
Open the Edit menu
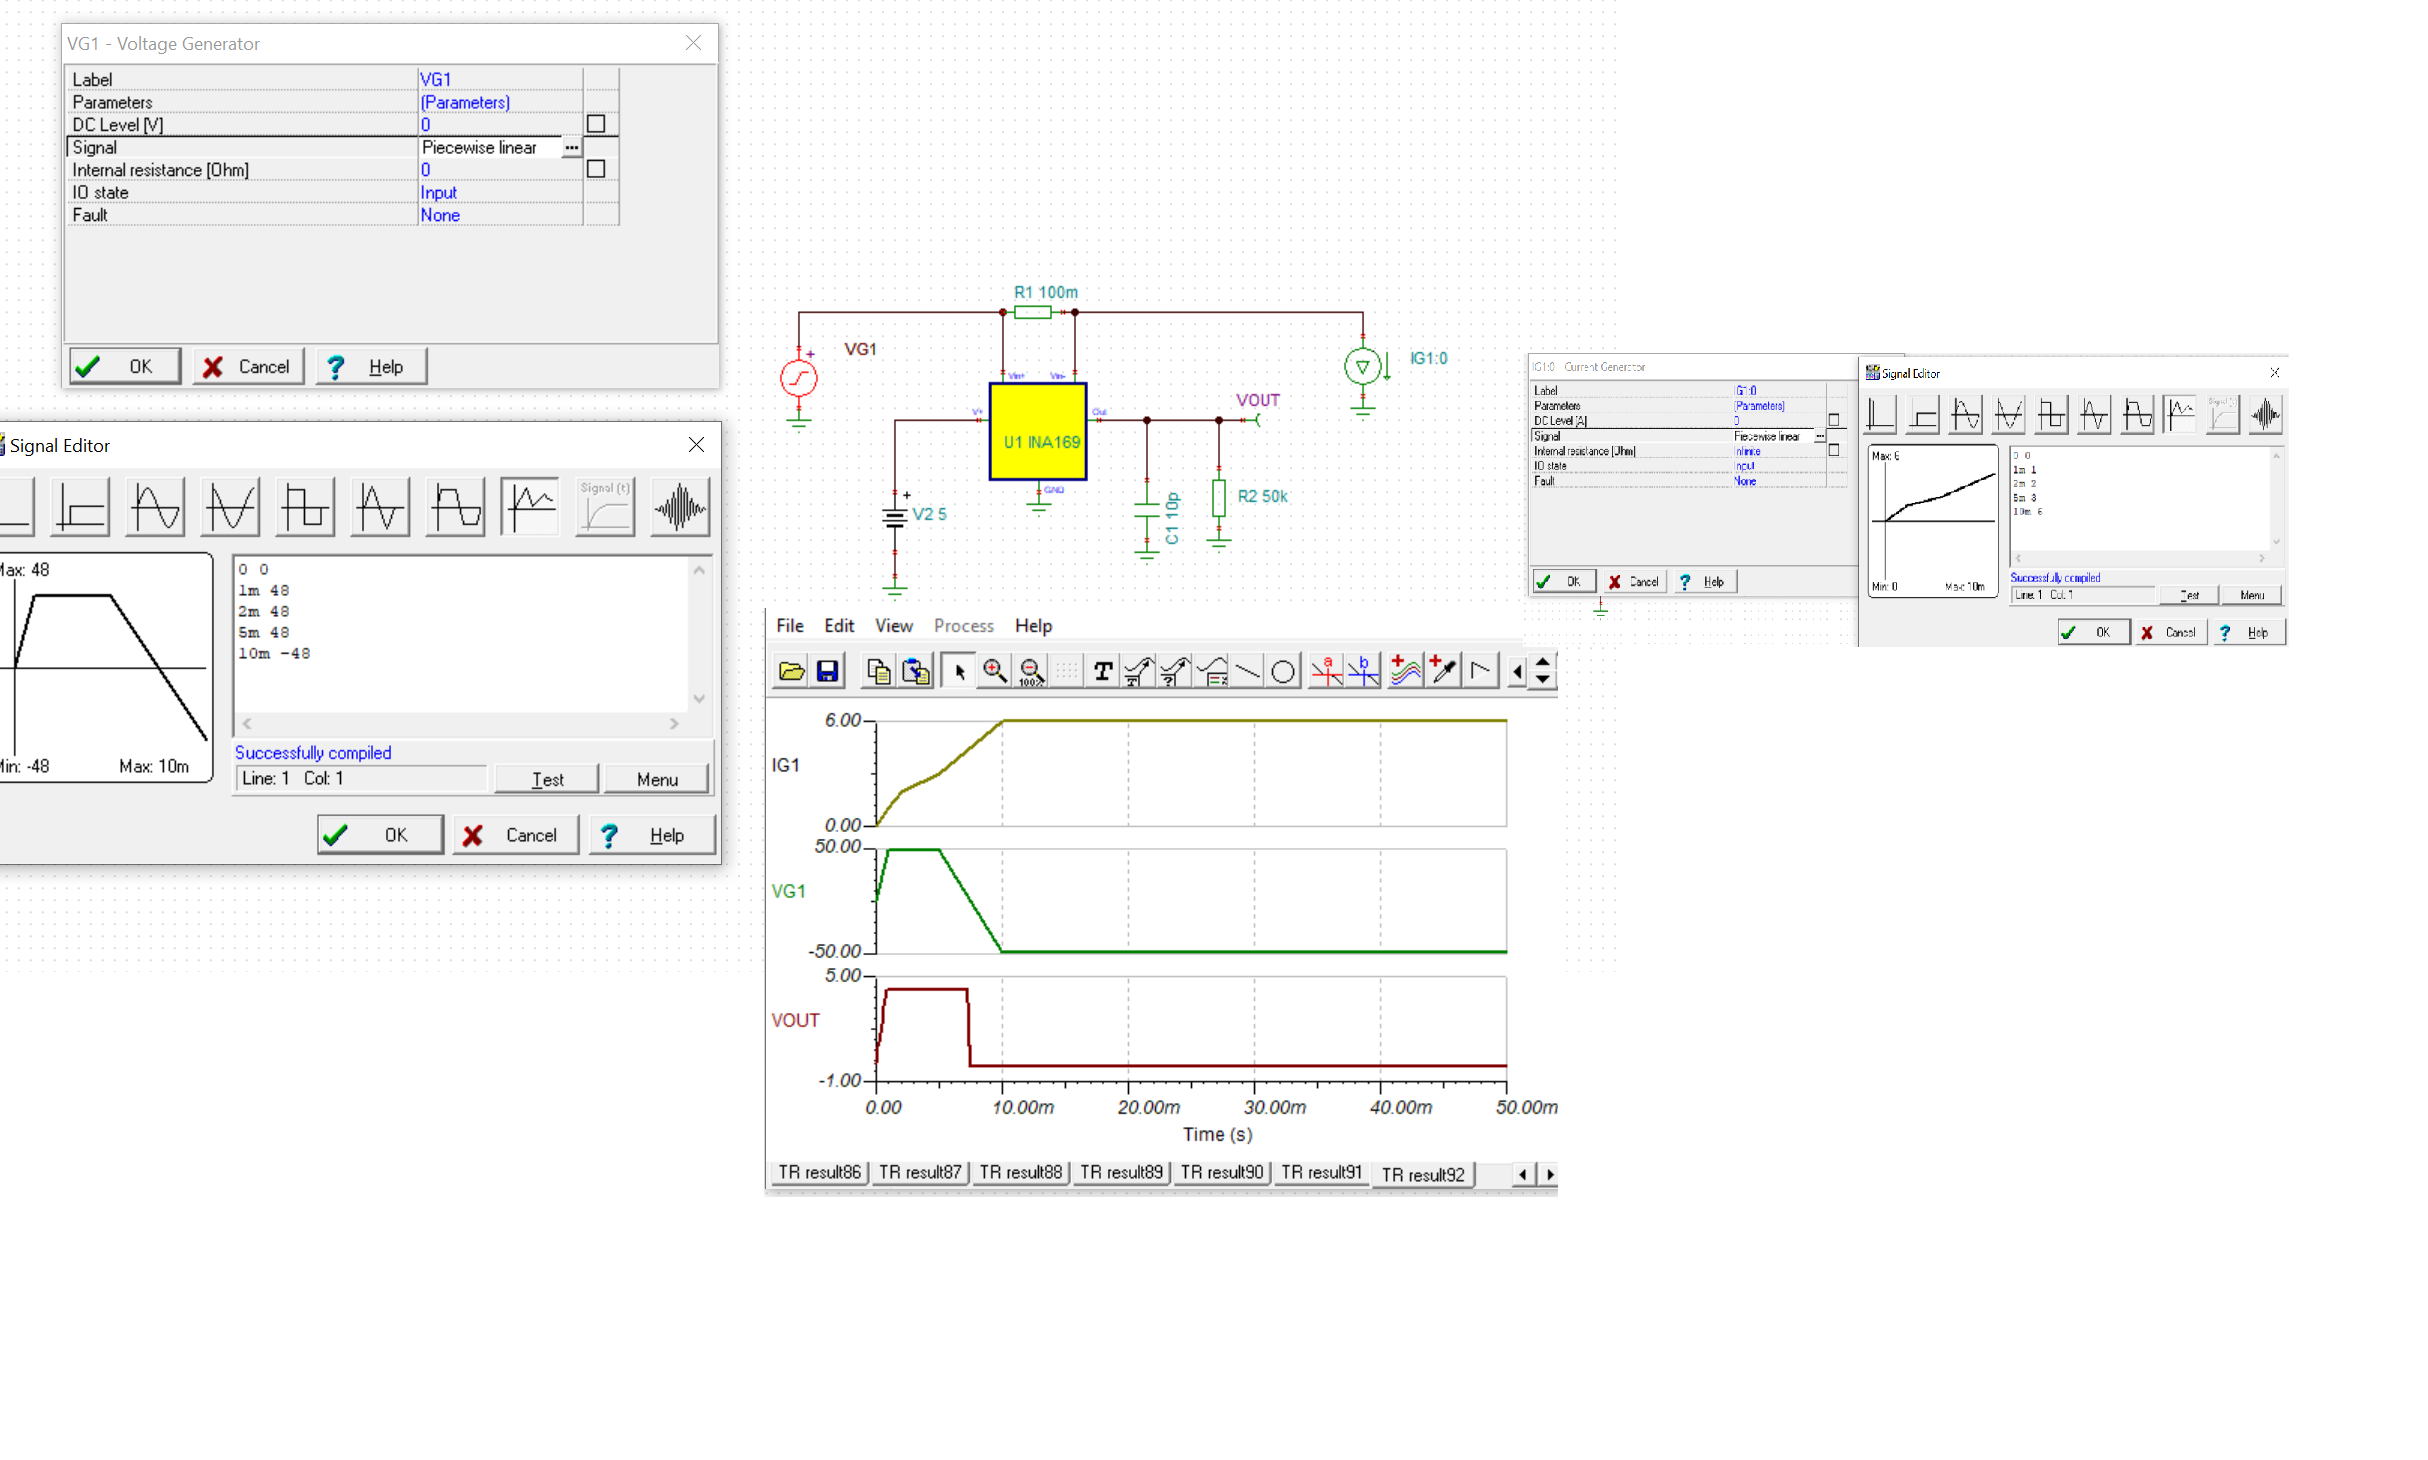click(839, 626)
